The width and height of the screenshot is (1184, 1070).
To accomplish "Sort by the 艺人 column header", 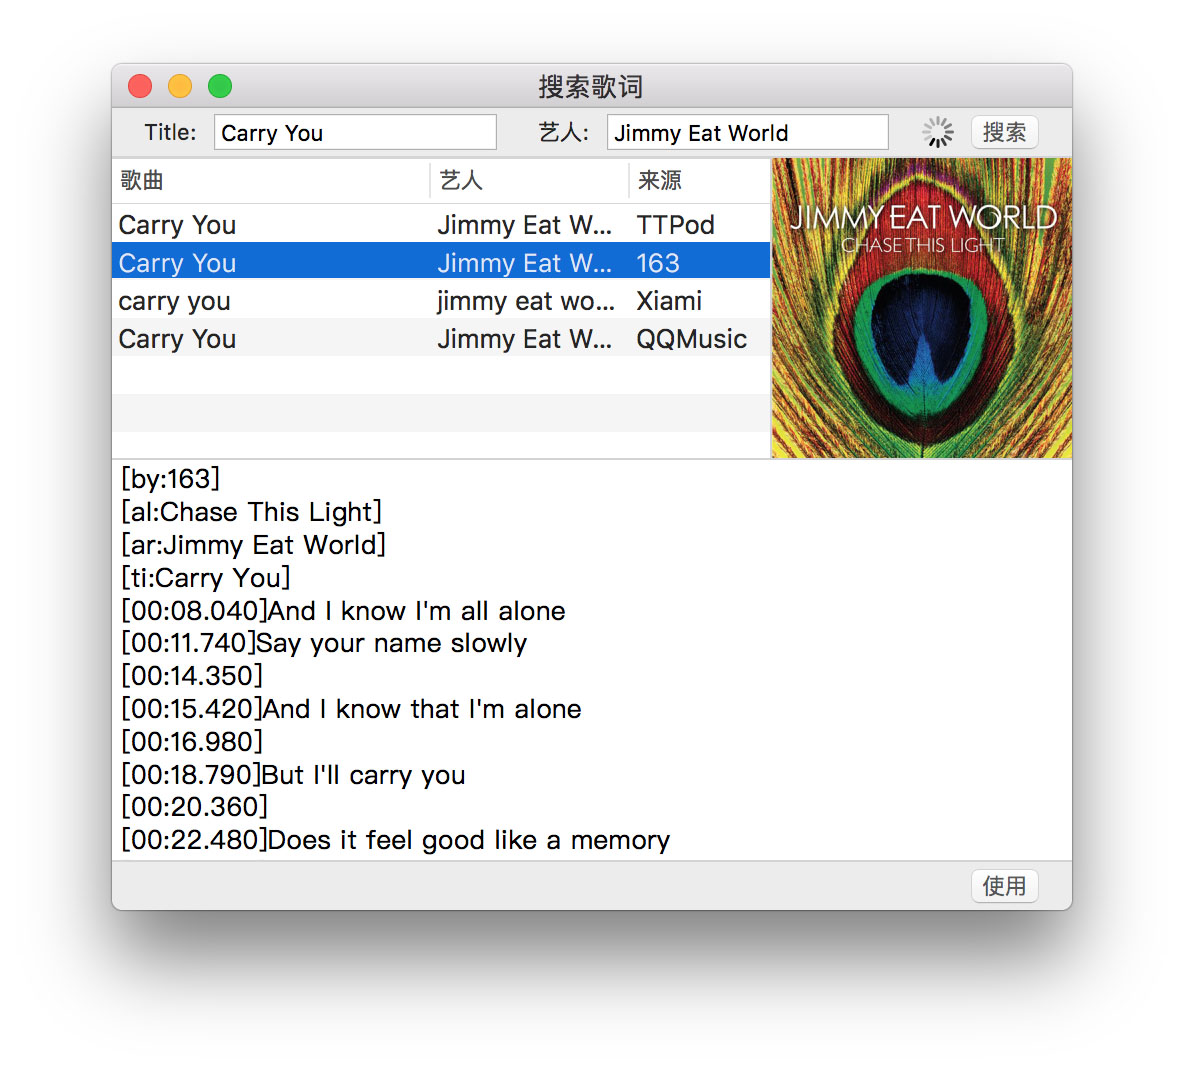I will point(529,180).
